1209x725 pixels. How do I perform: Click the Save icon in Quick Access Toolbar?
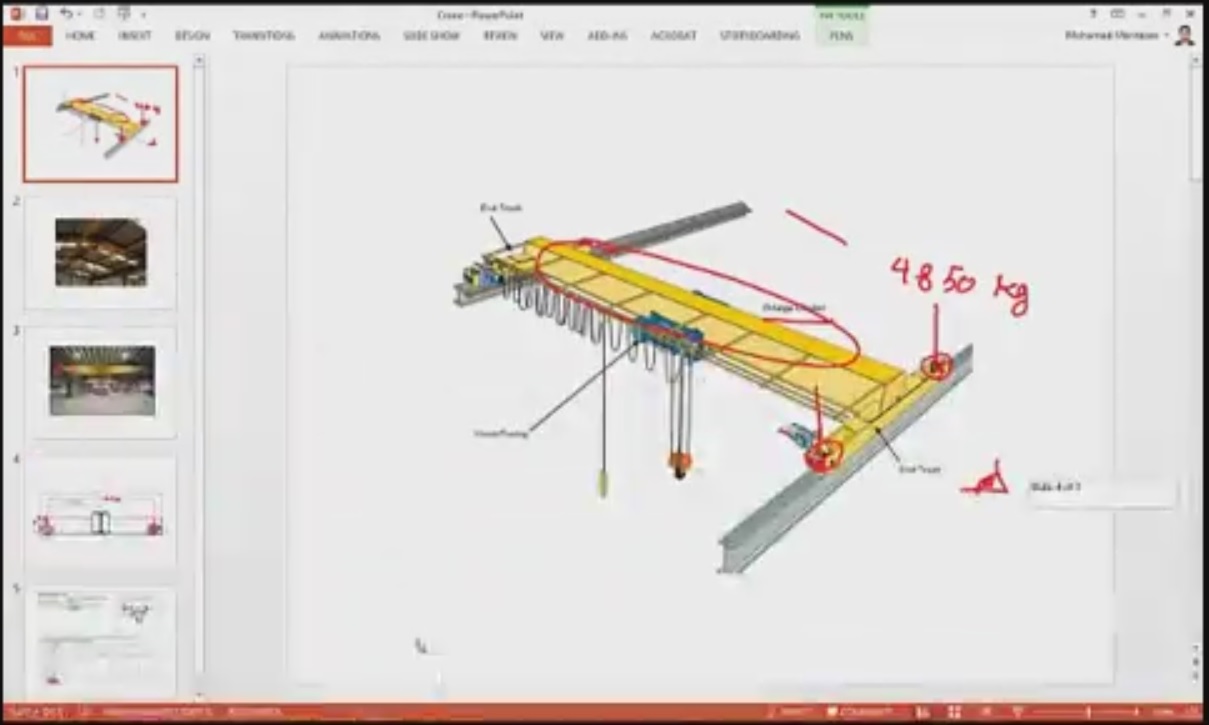tap(41, 14)
